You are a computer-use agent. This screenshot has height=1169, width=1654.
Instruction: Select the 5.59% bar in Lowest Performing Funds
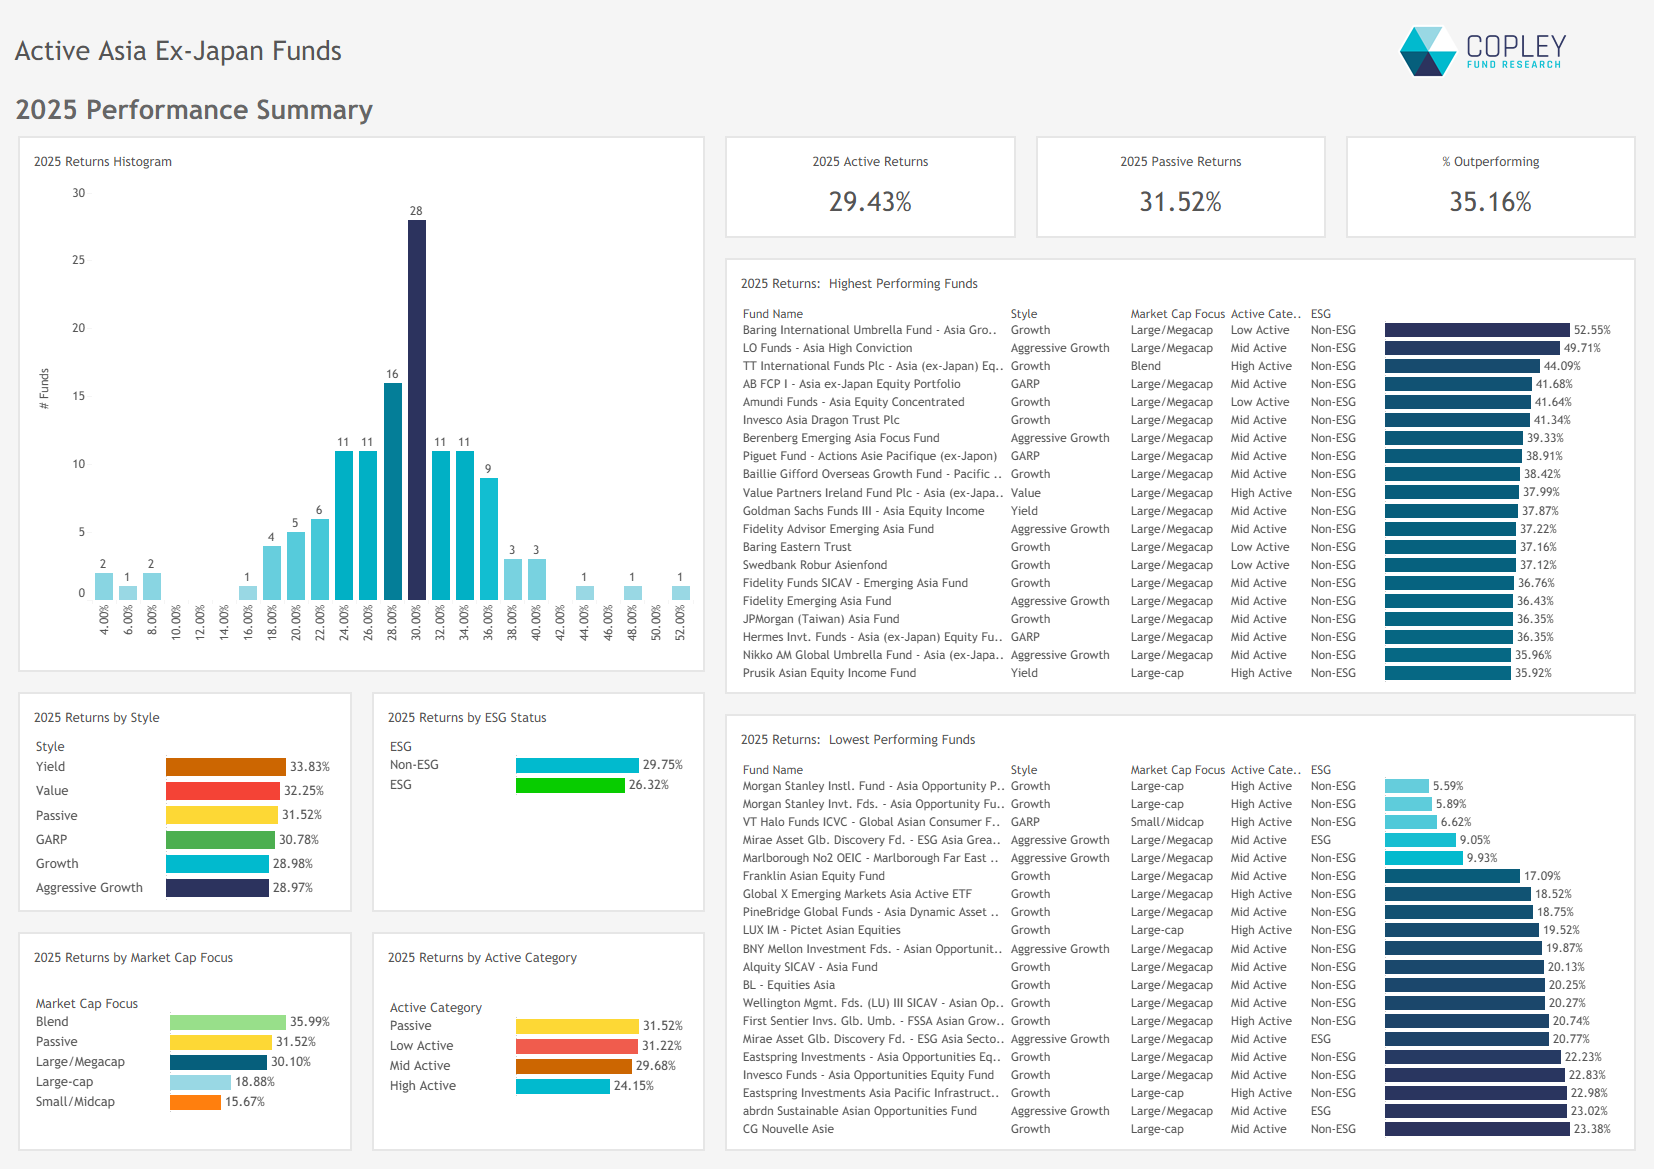tap(1406, 786)
